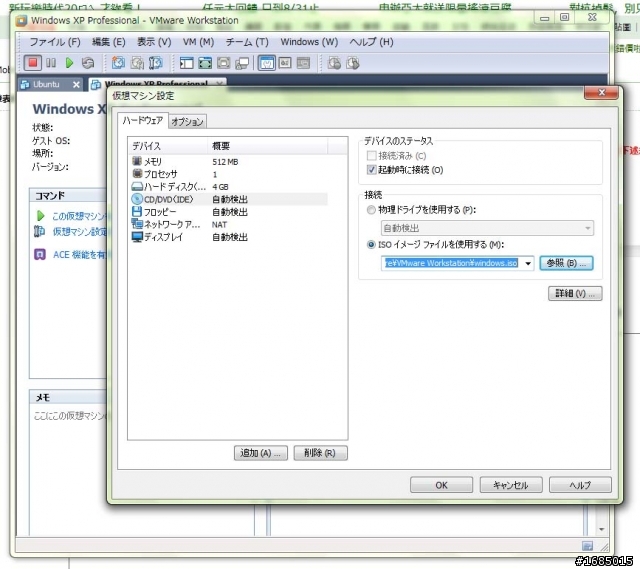Click the Show/Hide Sidebar toolbar icon
The height and width of the screenshot is (569, 640).
coord(187,63)
